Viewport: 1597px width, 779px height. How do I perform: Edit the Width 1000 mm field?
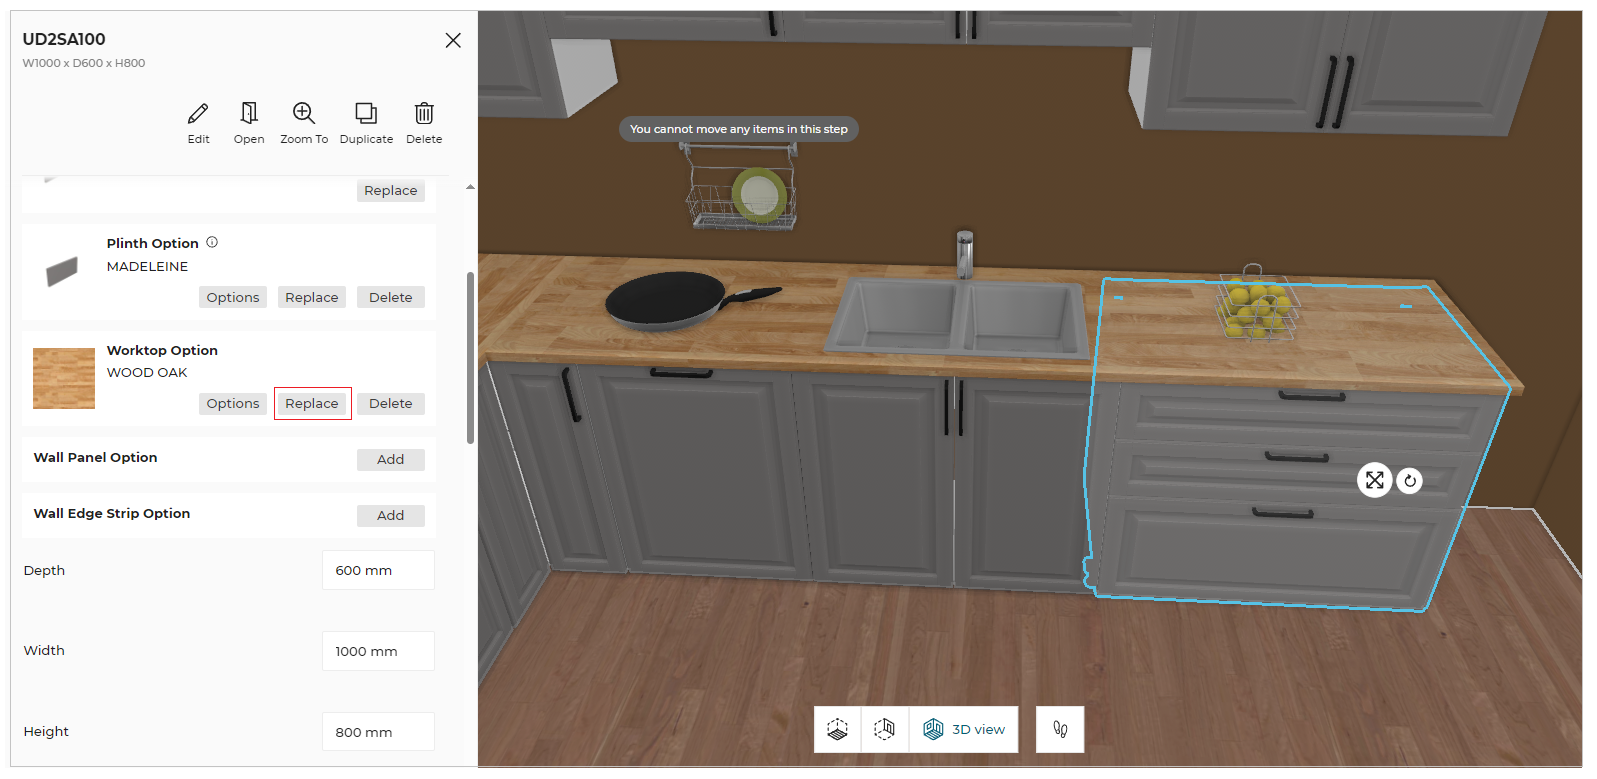tap(378, 651)
